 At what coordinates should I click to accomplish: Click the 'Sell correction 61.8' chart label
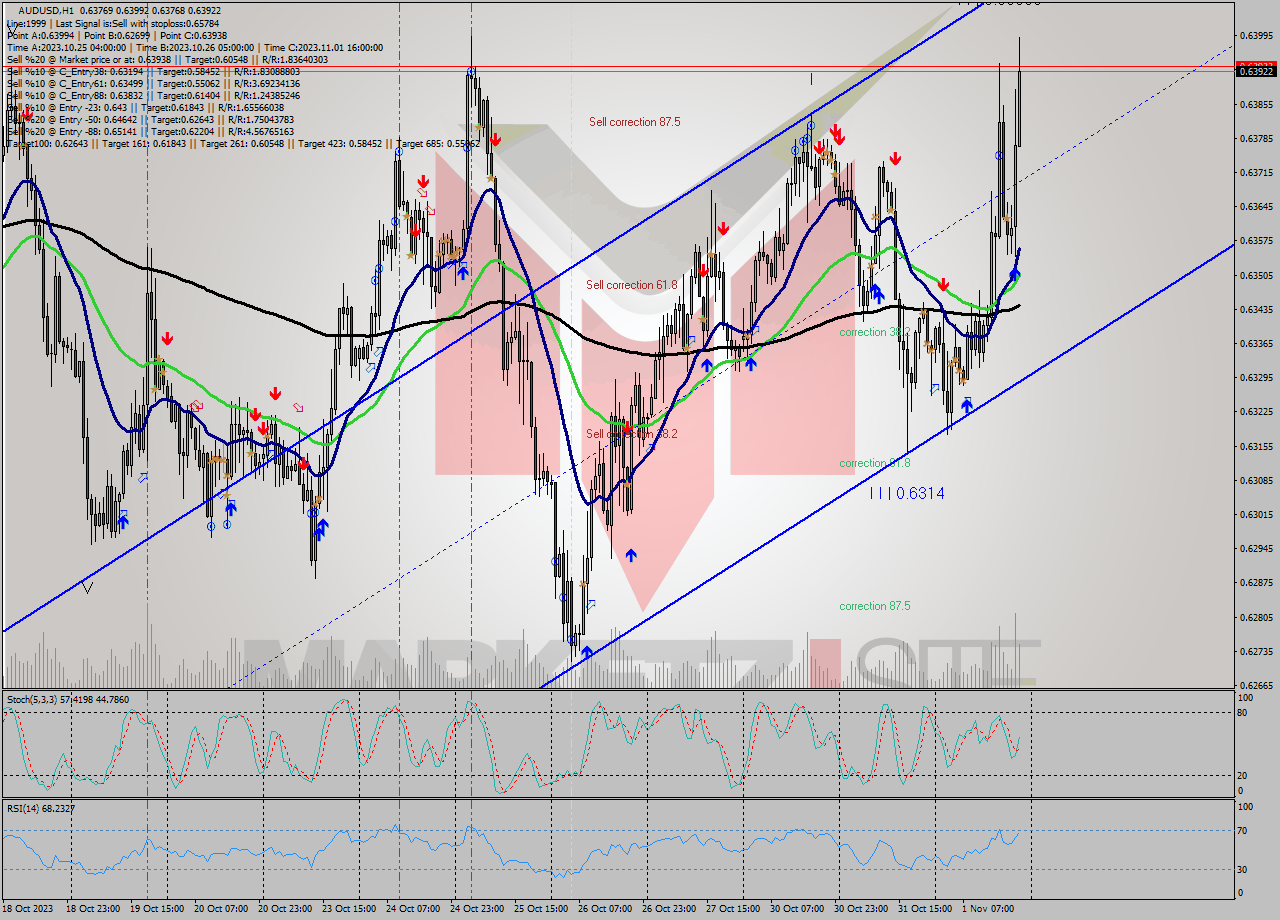[x=632, y=285]
